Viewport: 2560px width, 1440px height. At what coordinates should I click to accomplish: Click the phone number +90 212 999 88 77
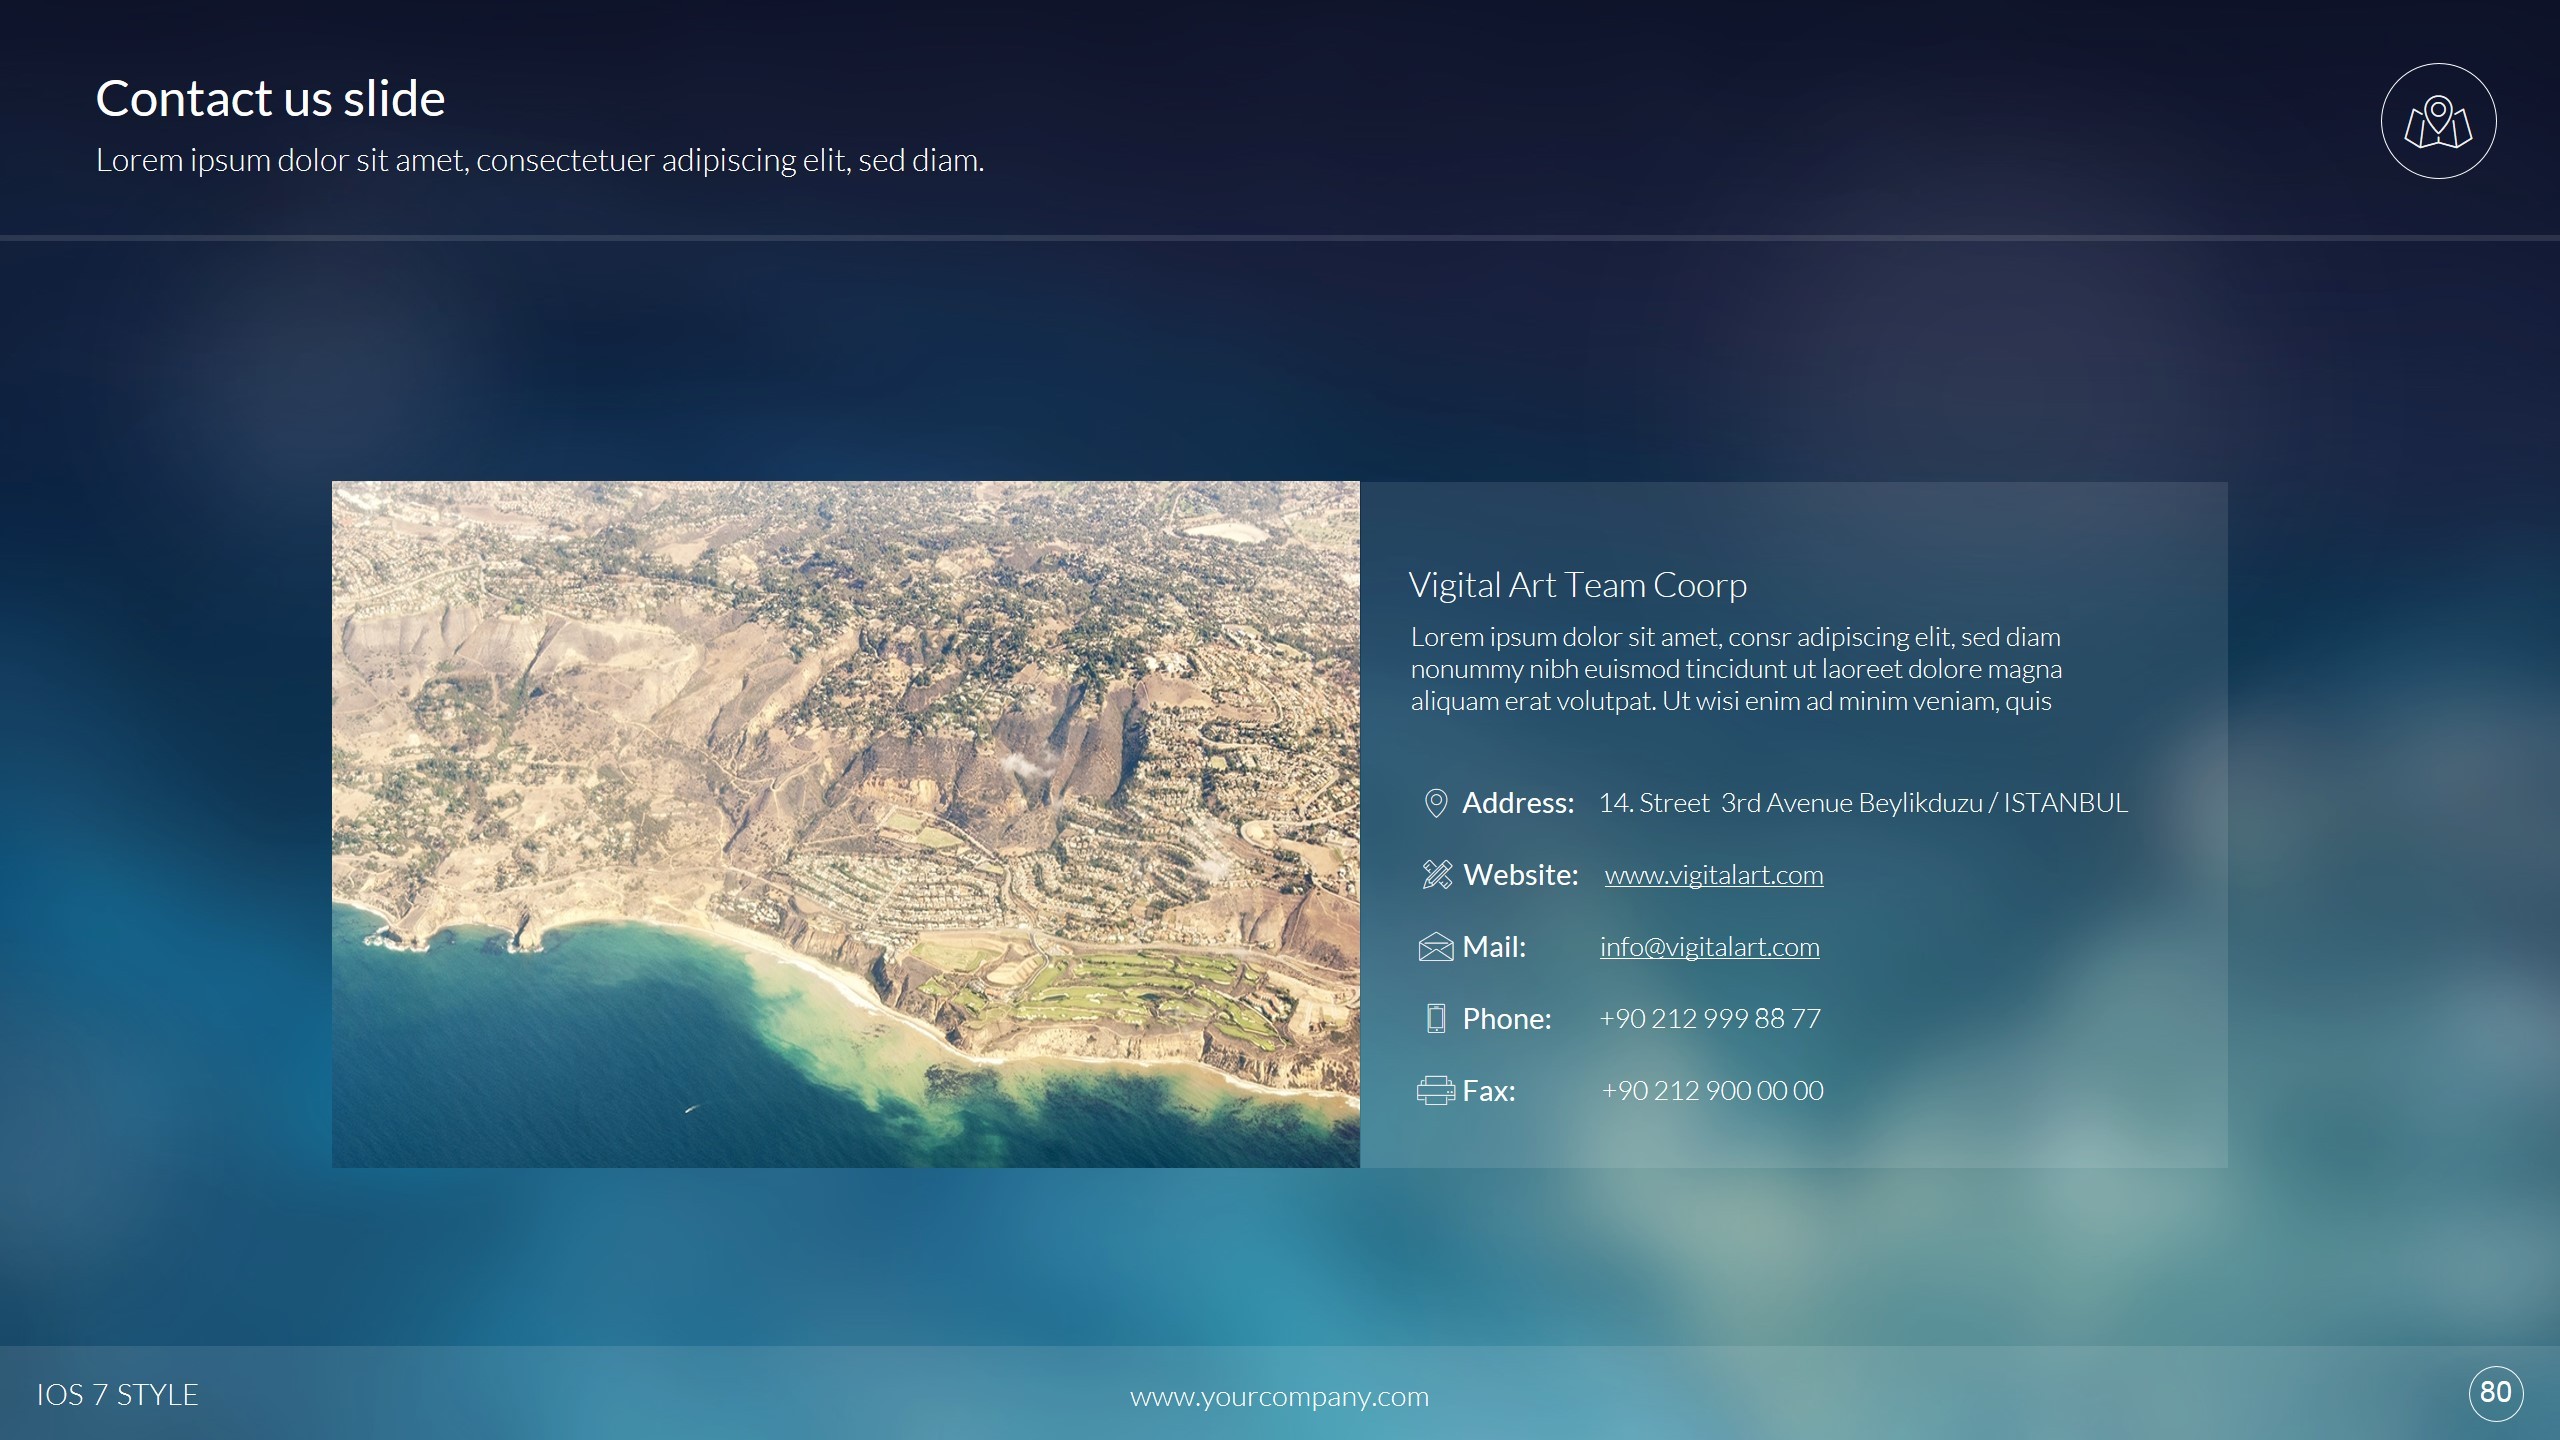coord(1709,1018)
